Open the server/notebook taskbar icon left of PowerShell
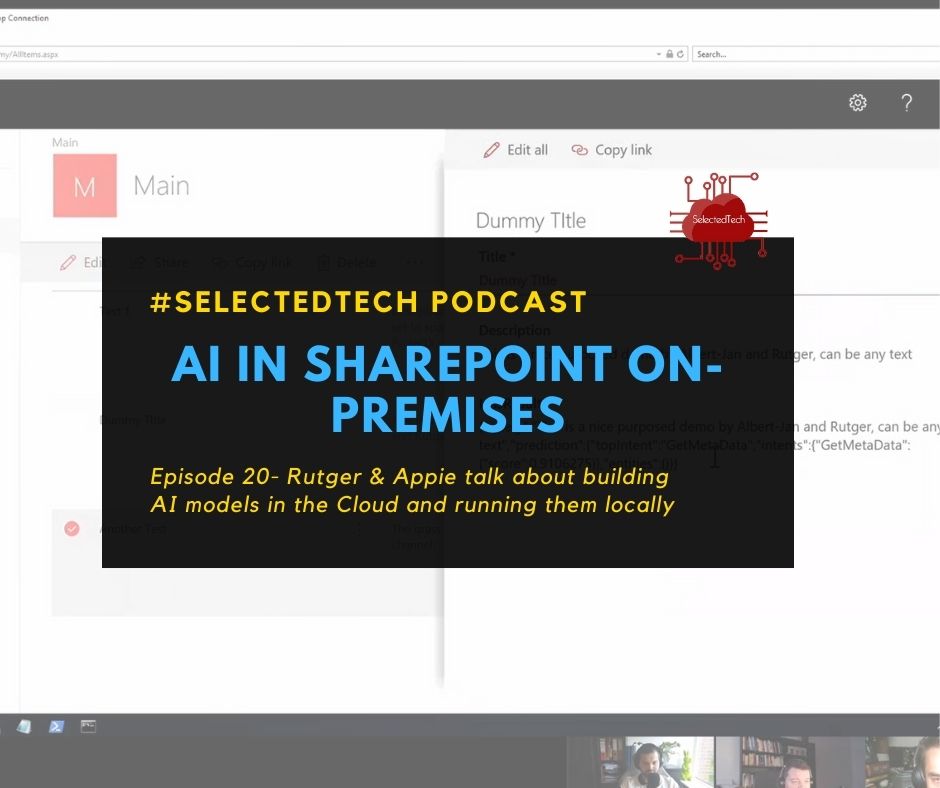This screenshot has width=940, height=788. (24, 726)
